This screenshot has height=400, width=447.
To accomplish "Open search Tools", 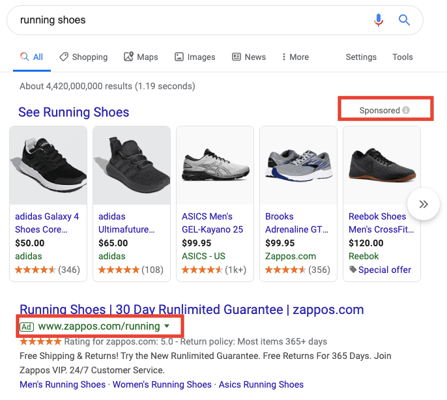I will (x=402, y=57).
